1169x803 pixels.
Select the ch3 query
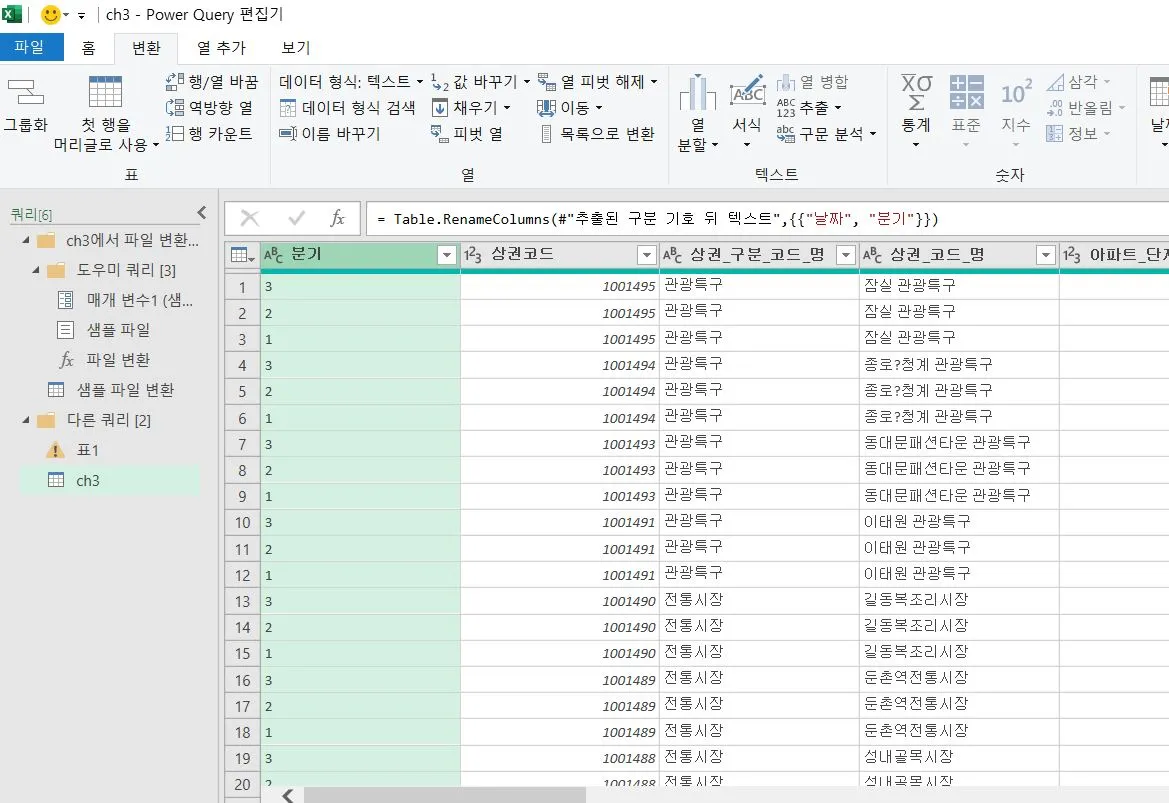(x=110, y=480)
